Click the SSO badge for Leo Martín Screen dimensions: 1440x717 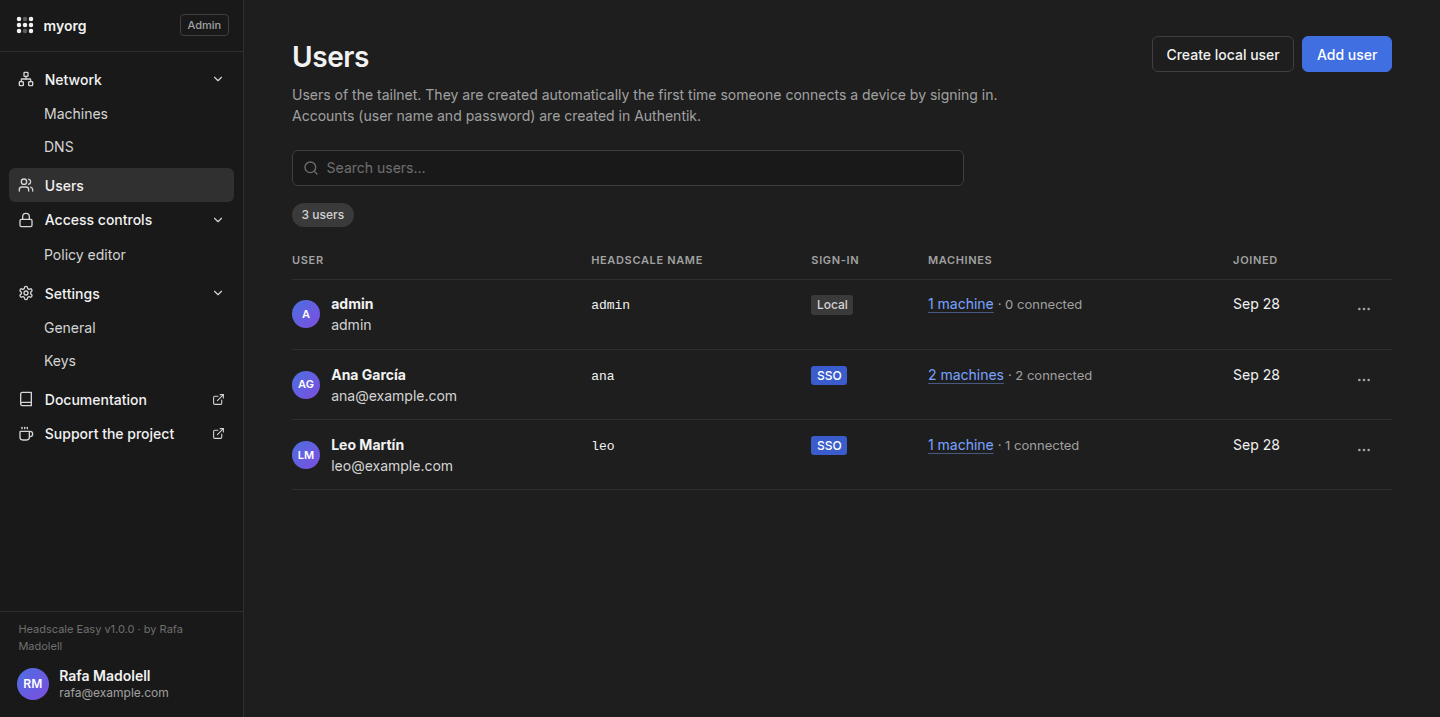829,446
